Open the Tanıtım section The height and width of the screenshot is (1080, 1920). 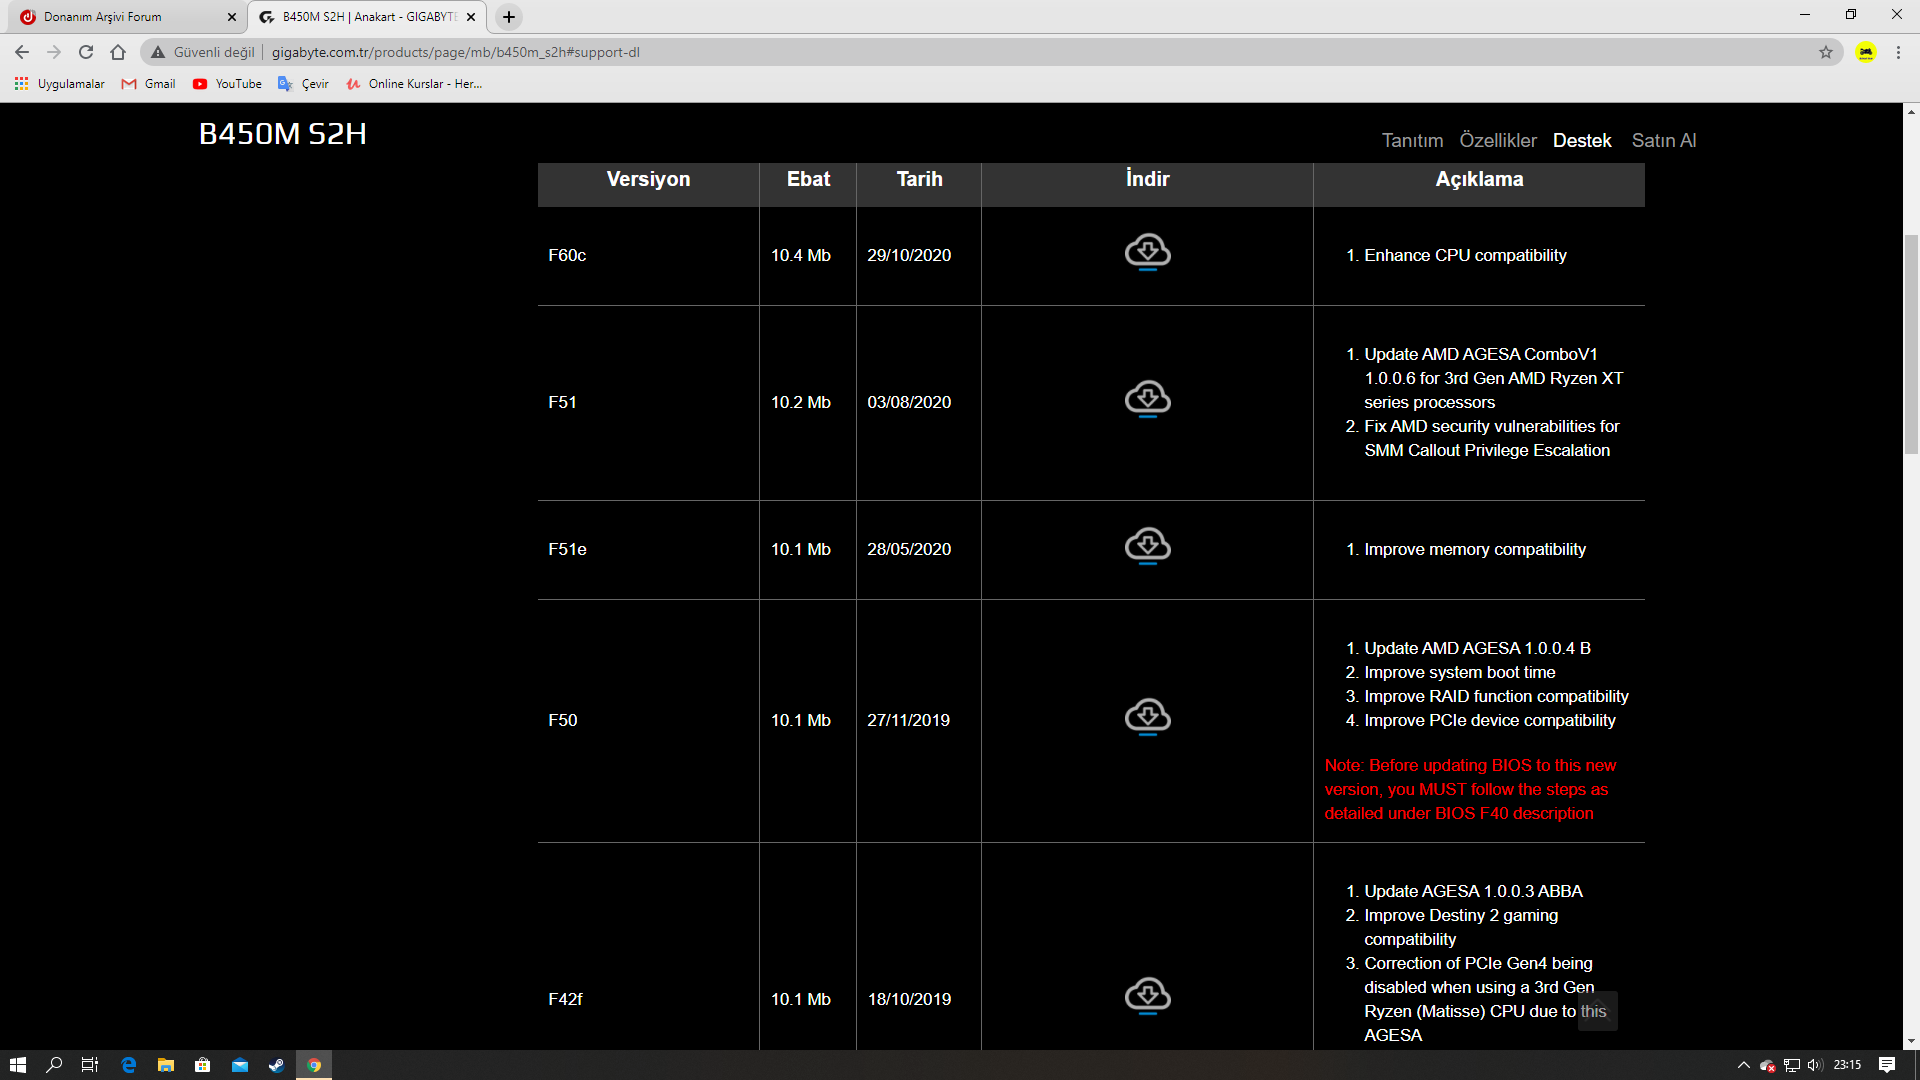(1412, 141)
